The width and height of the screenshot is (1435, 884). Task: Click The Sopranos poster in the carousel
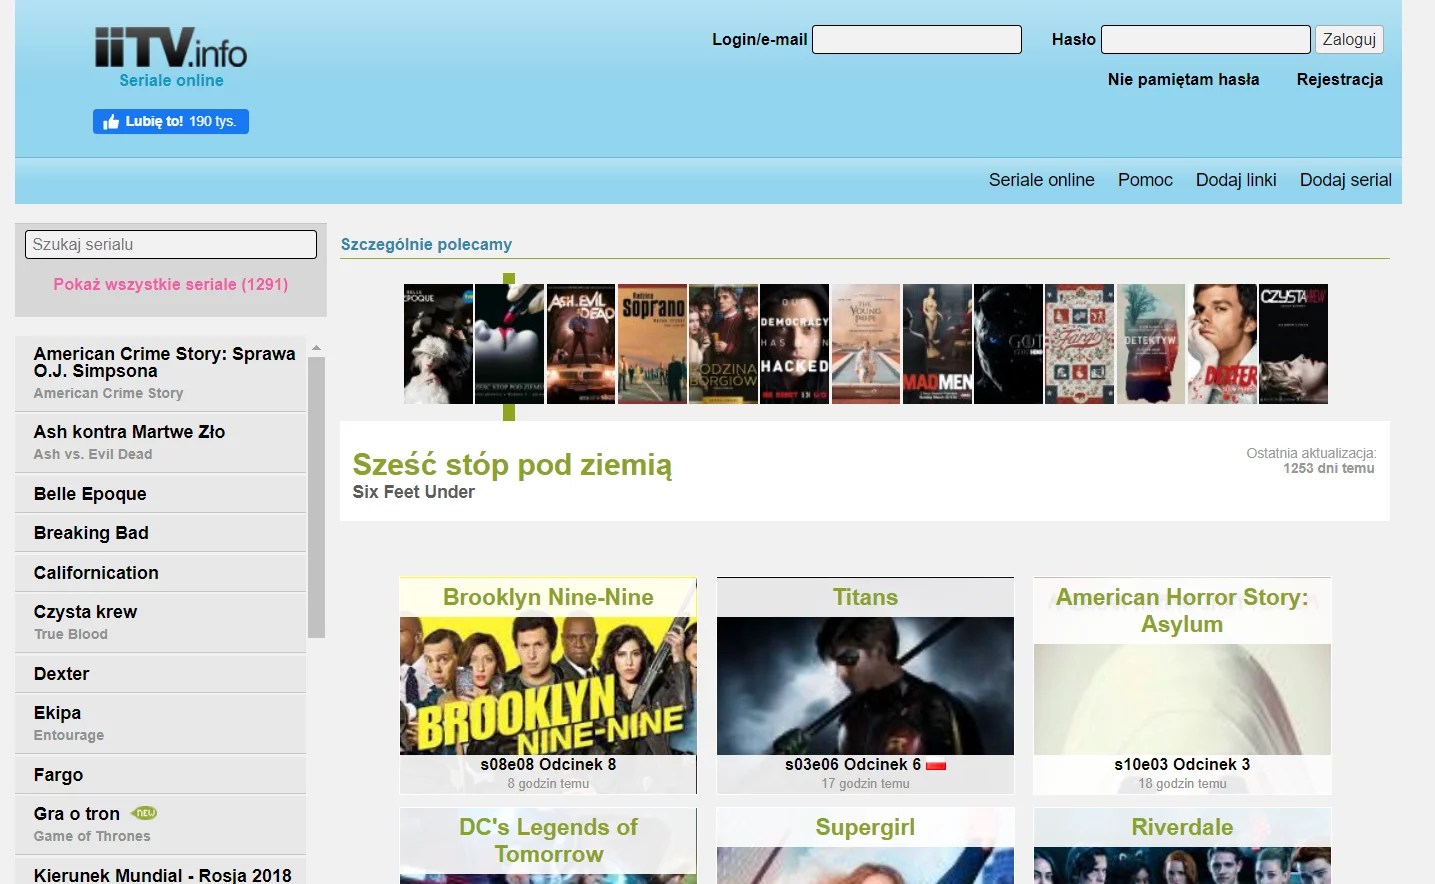click(652, 344)
